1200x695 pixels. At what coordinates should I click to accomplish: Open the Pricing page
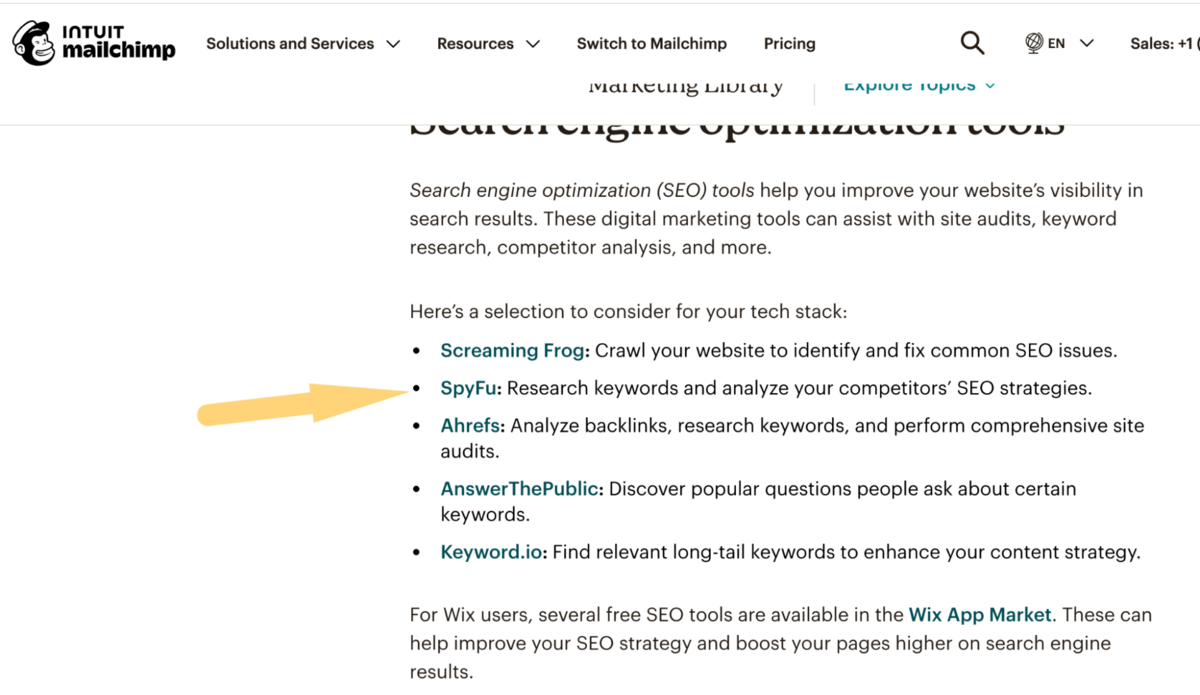coord(790,44)
